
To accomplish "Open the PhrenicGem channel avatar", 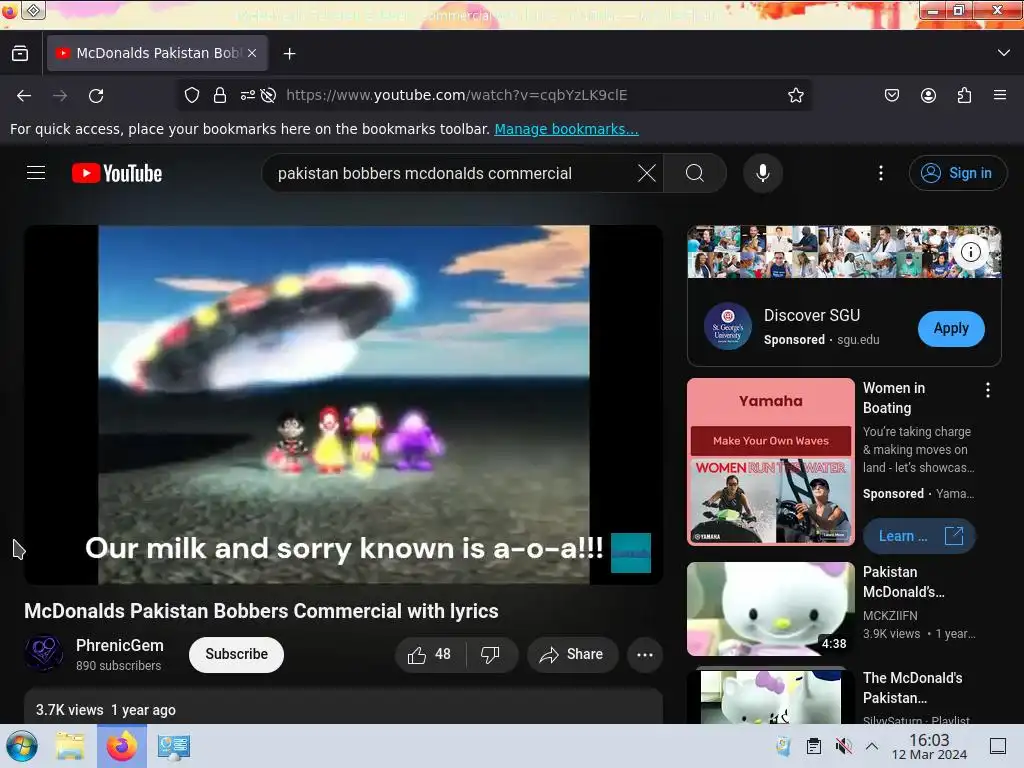I will click(44, 654).
